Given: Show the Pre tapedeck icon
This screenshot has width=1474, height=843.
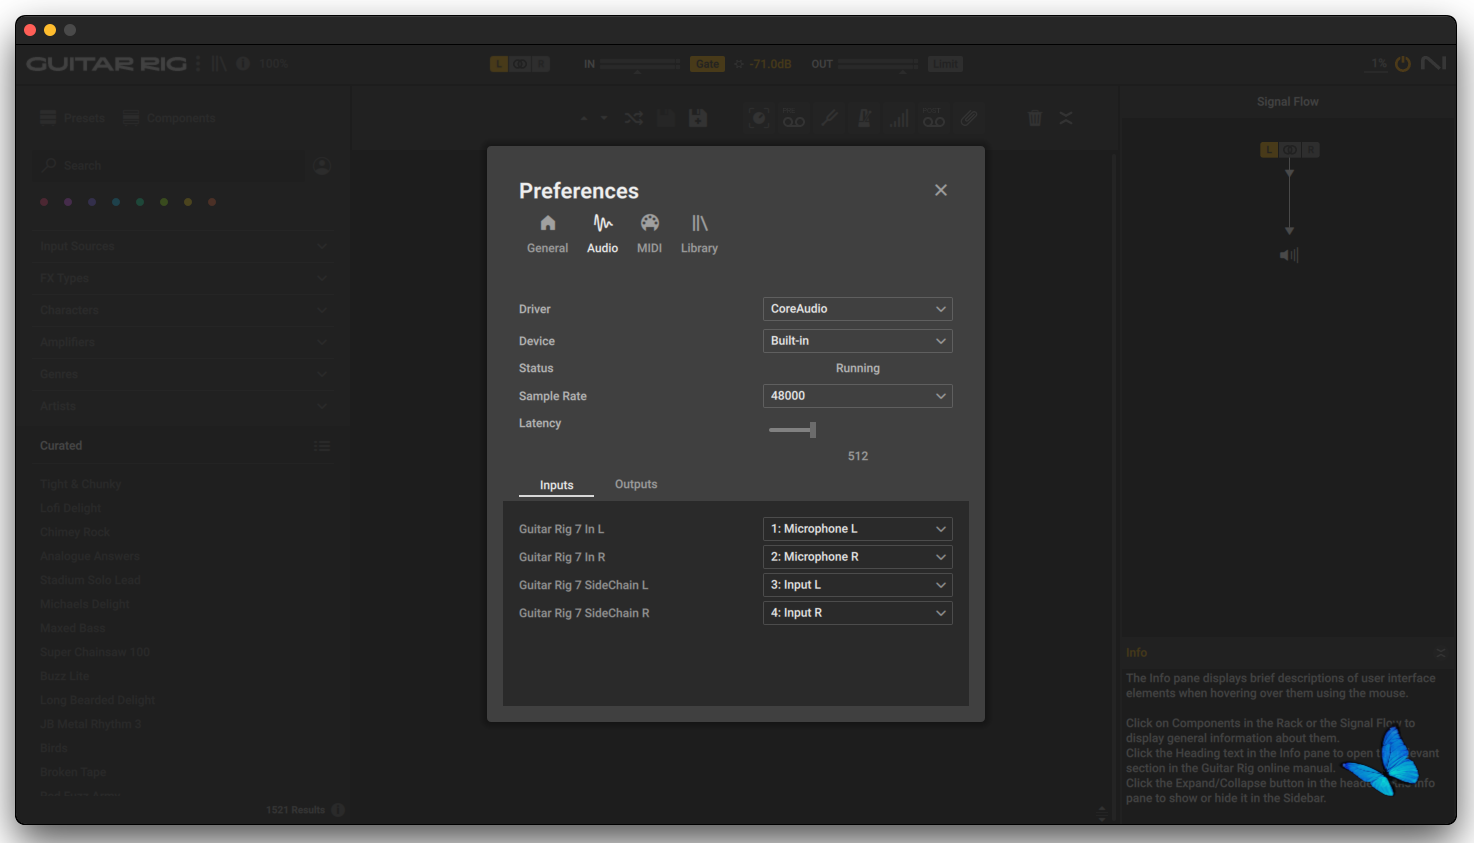Looking at the screenshot, I should coord(794,118).
